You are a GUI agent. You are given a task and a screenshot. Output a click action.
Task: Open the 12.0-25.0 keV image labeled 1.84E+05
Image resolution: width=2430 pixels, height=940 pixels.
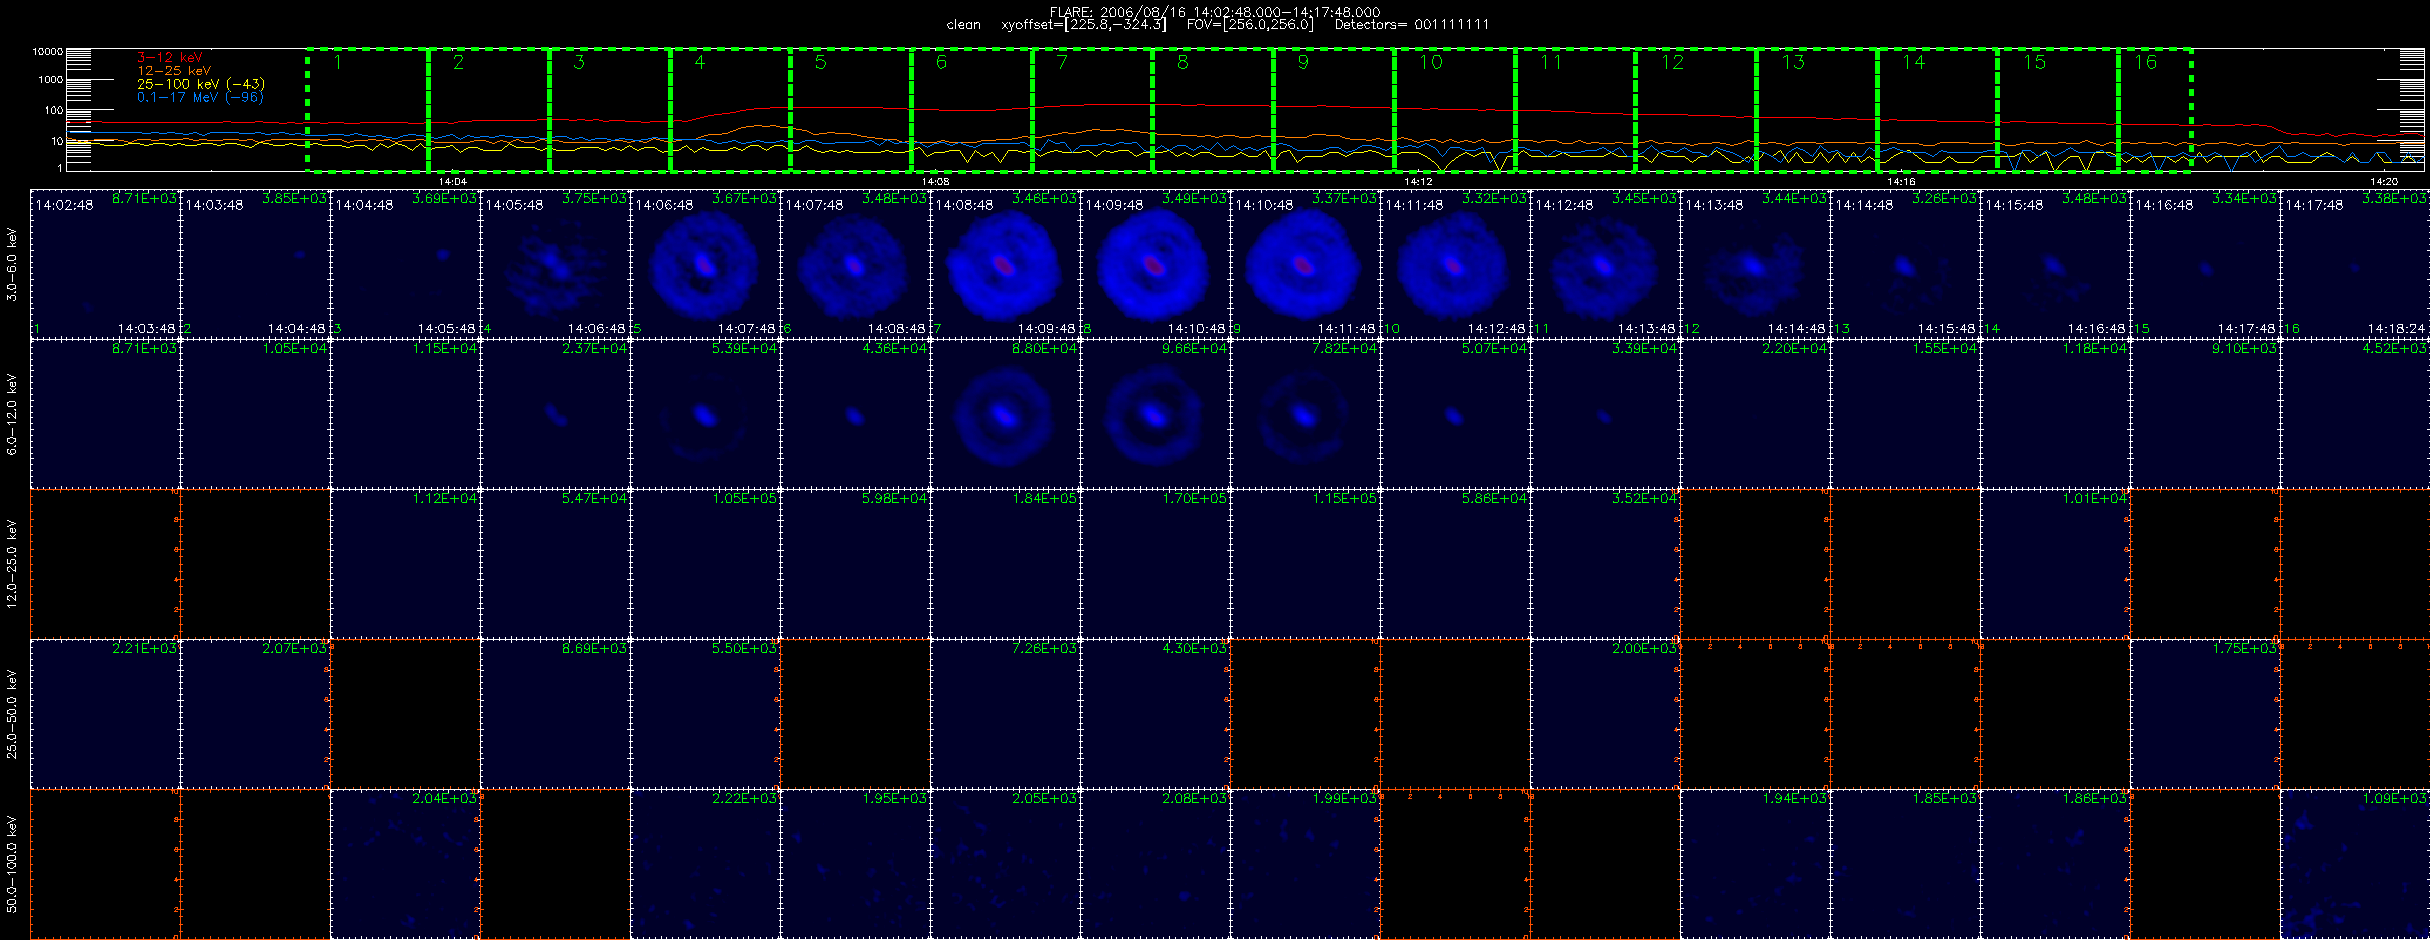[1005, 564]
